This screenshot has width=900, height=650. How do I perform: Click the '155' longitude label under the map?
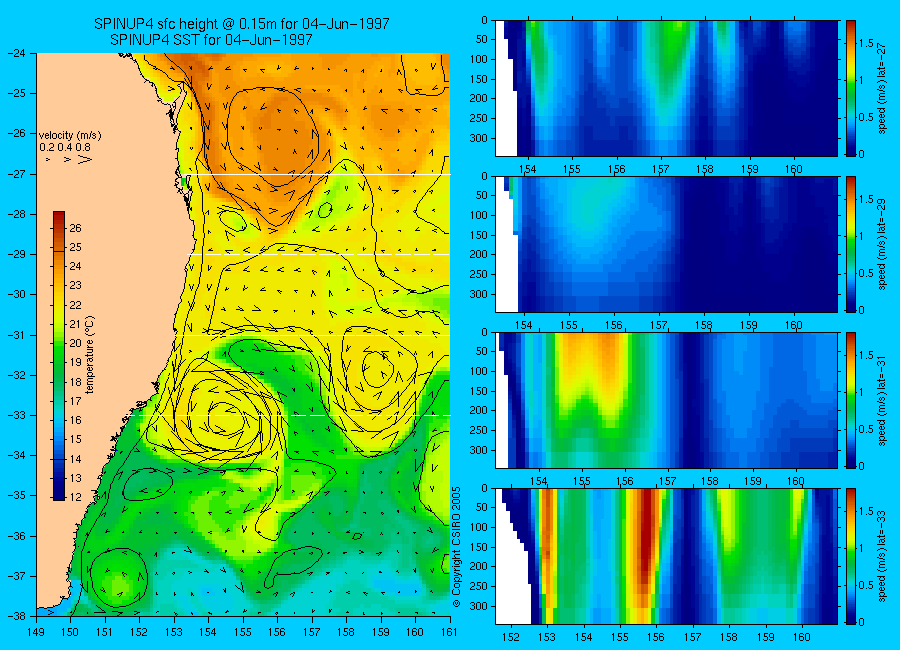[x=243, y=632]
